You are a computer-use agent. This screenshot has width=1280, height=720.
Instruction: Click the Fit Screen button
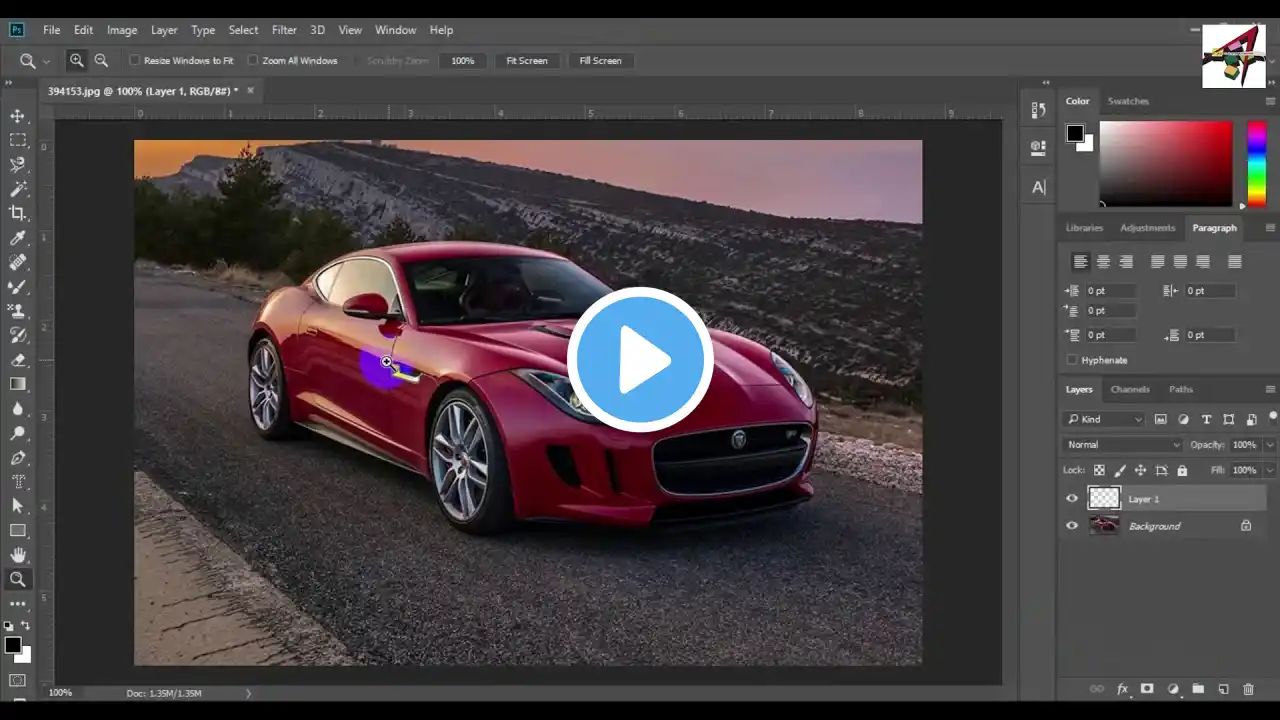click(526, 61)
